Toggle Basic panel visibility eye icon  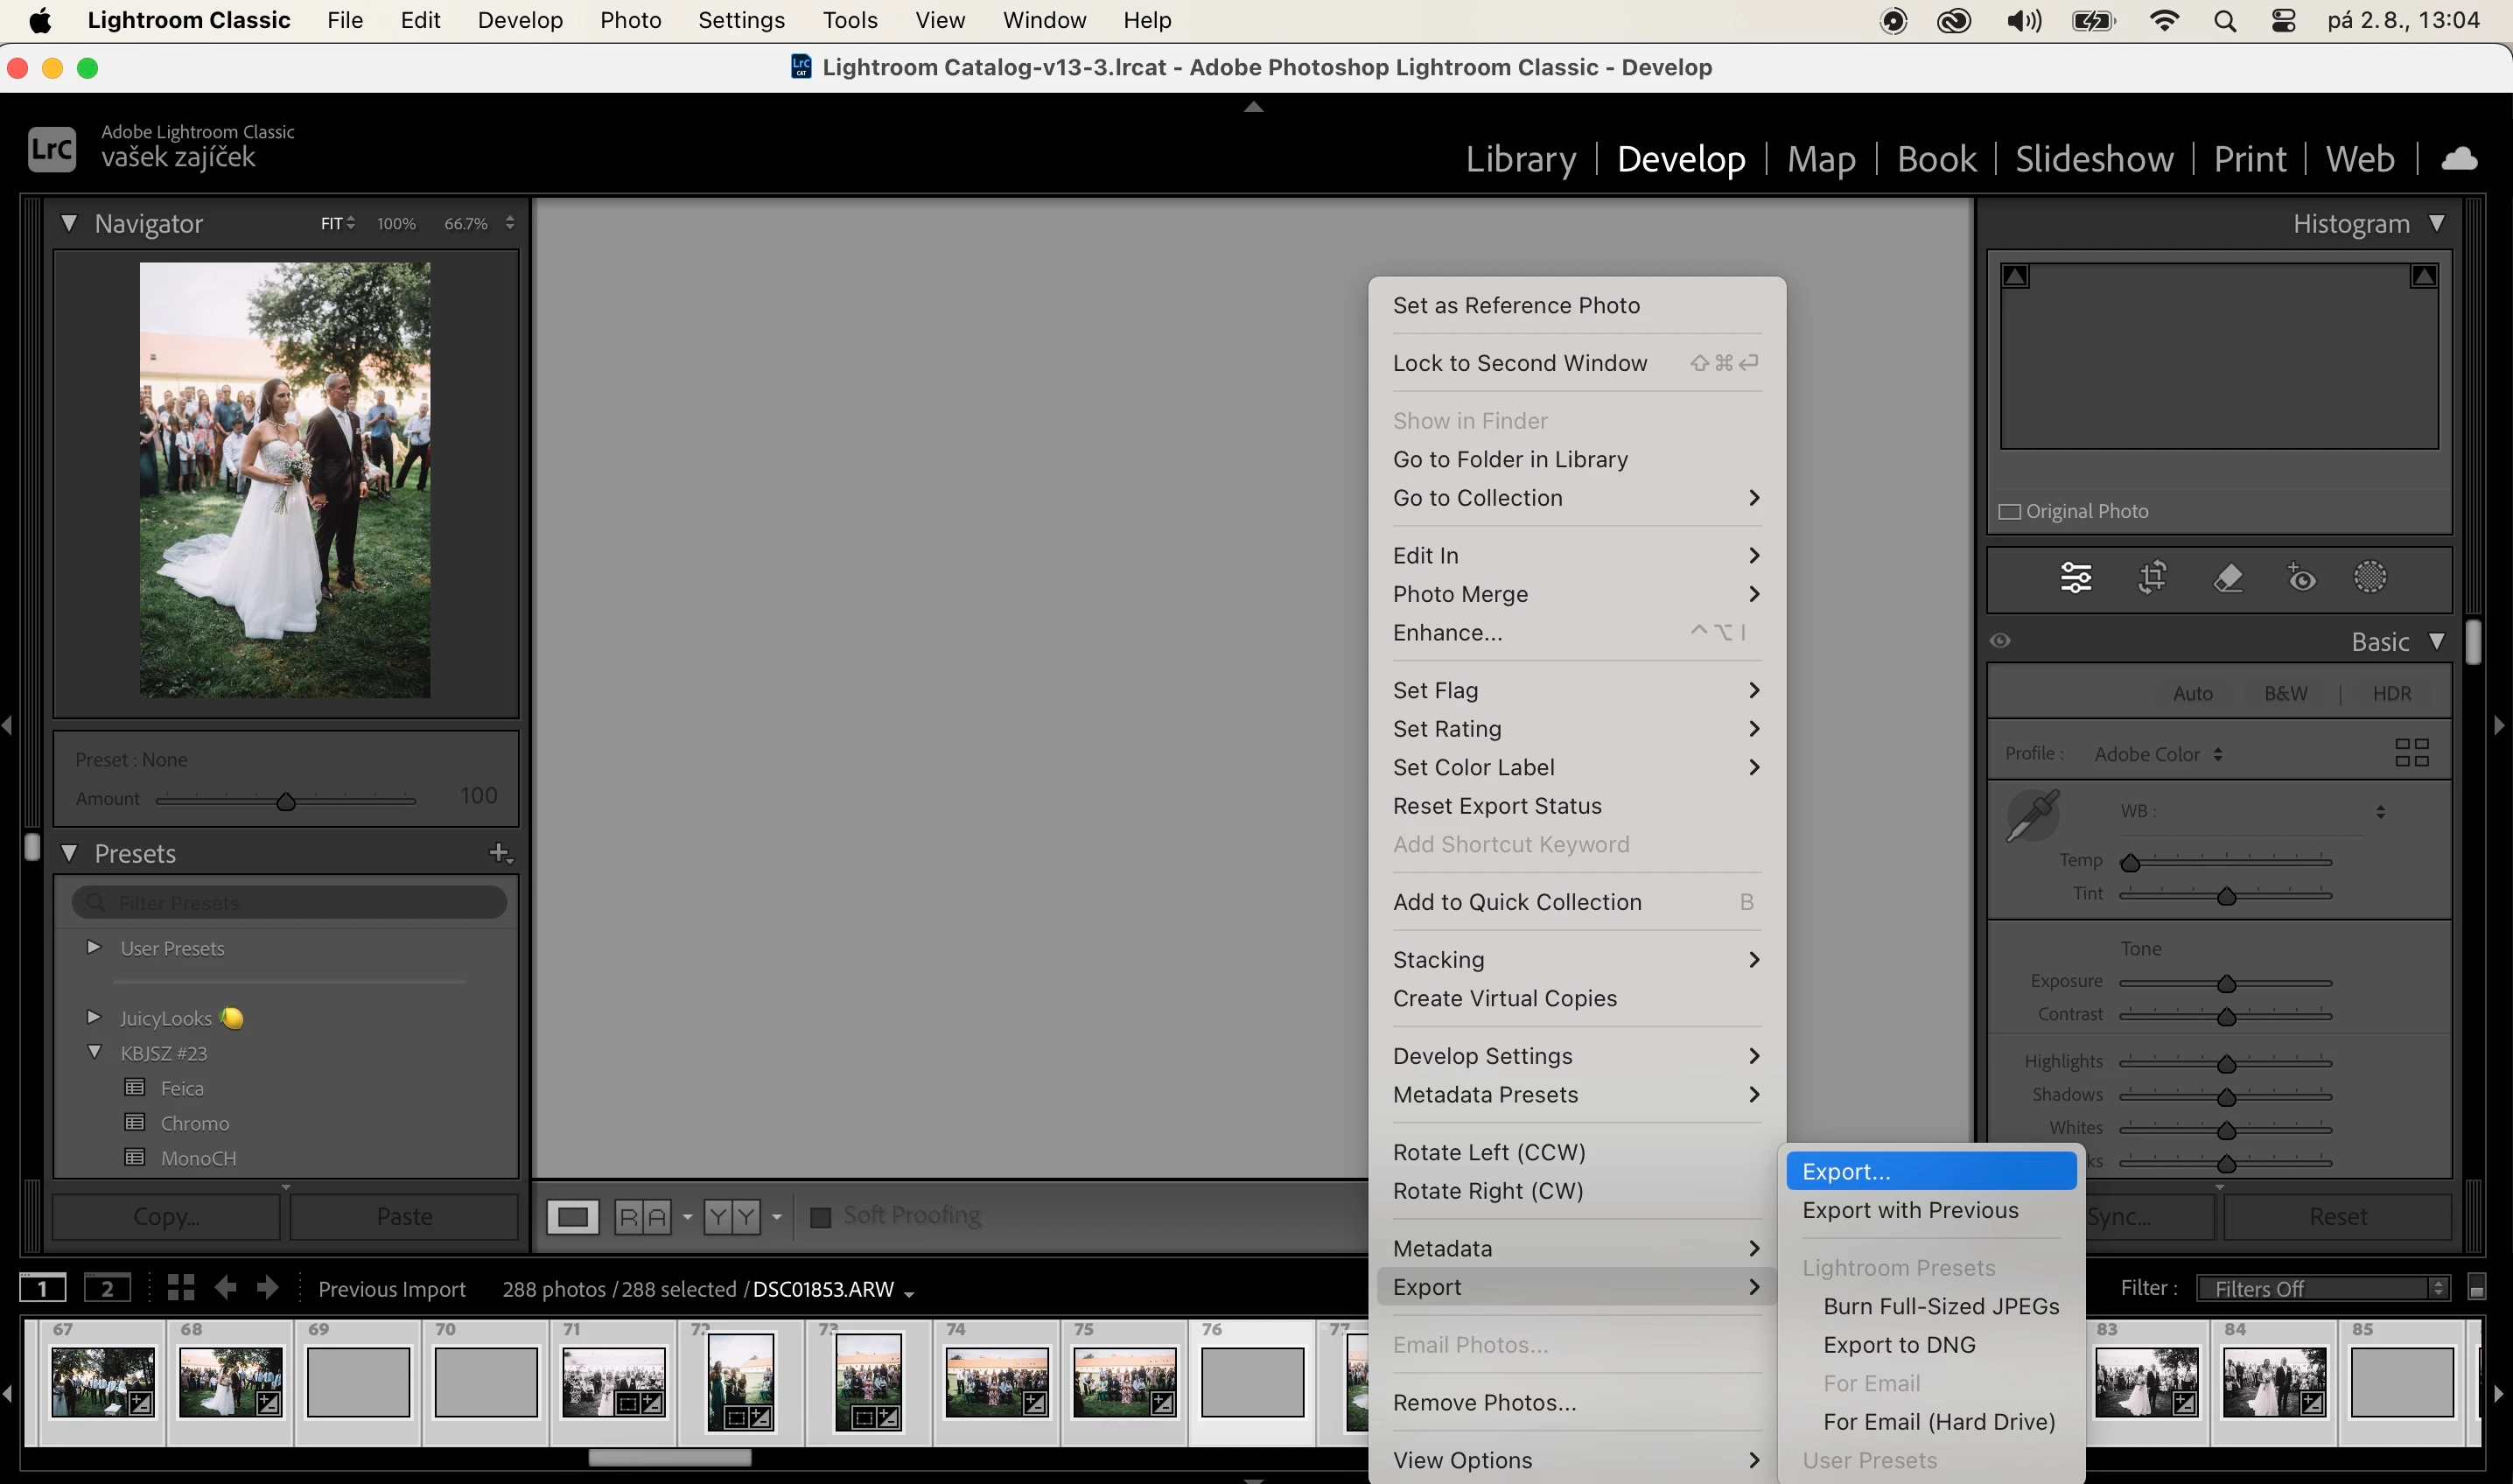coord(2000,641)
